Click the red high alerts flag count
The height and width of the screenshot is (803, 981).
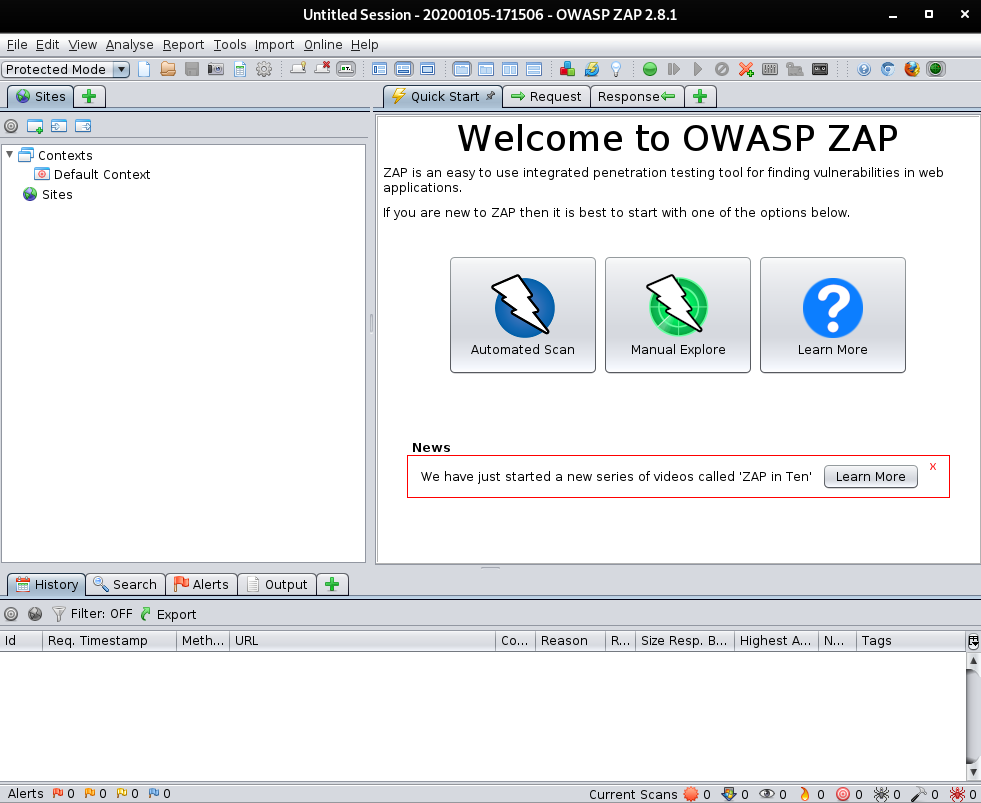pyautogui.click(x=63, y=794)
